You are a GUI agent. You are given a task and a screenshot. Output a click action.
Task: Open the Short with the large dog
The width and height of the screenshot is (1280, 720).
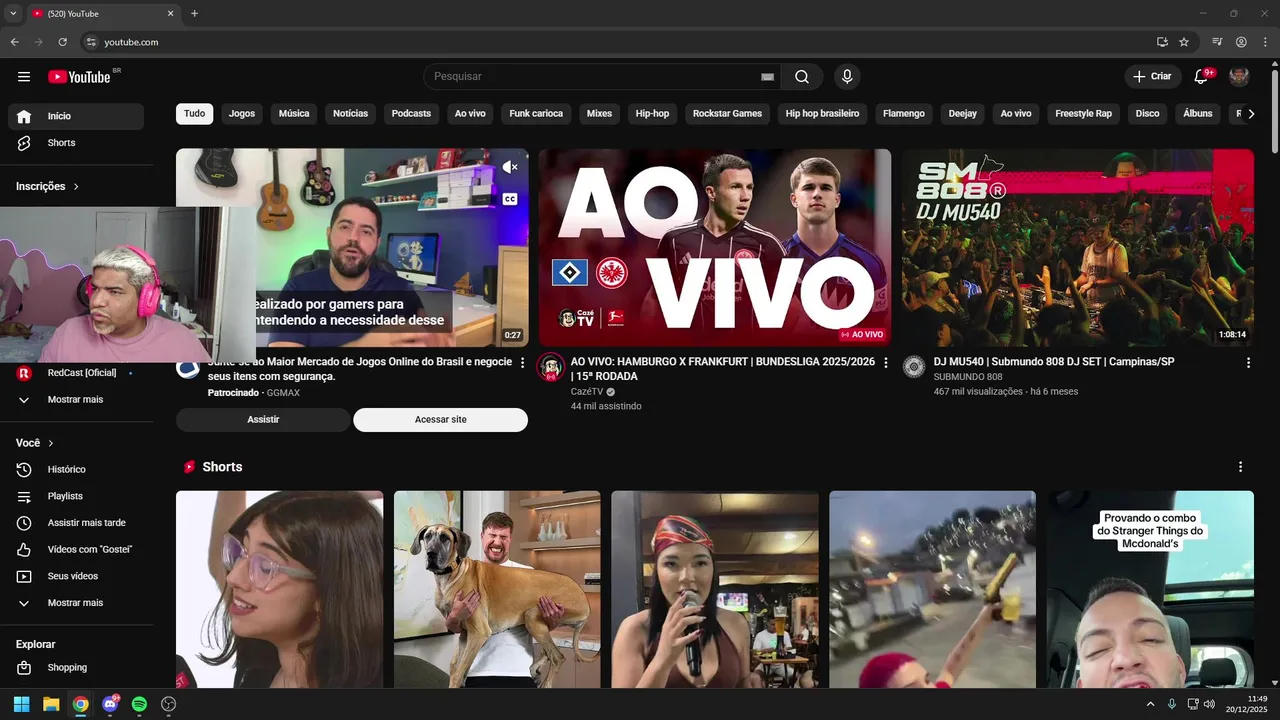(x=497, y=589)
